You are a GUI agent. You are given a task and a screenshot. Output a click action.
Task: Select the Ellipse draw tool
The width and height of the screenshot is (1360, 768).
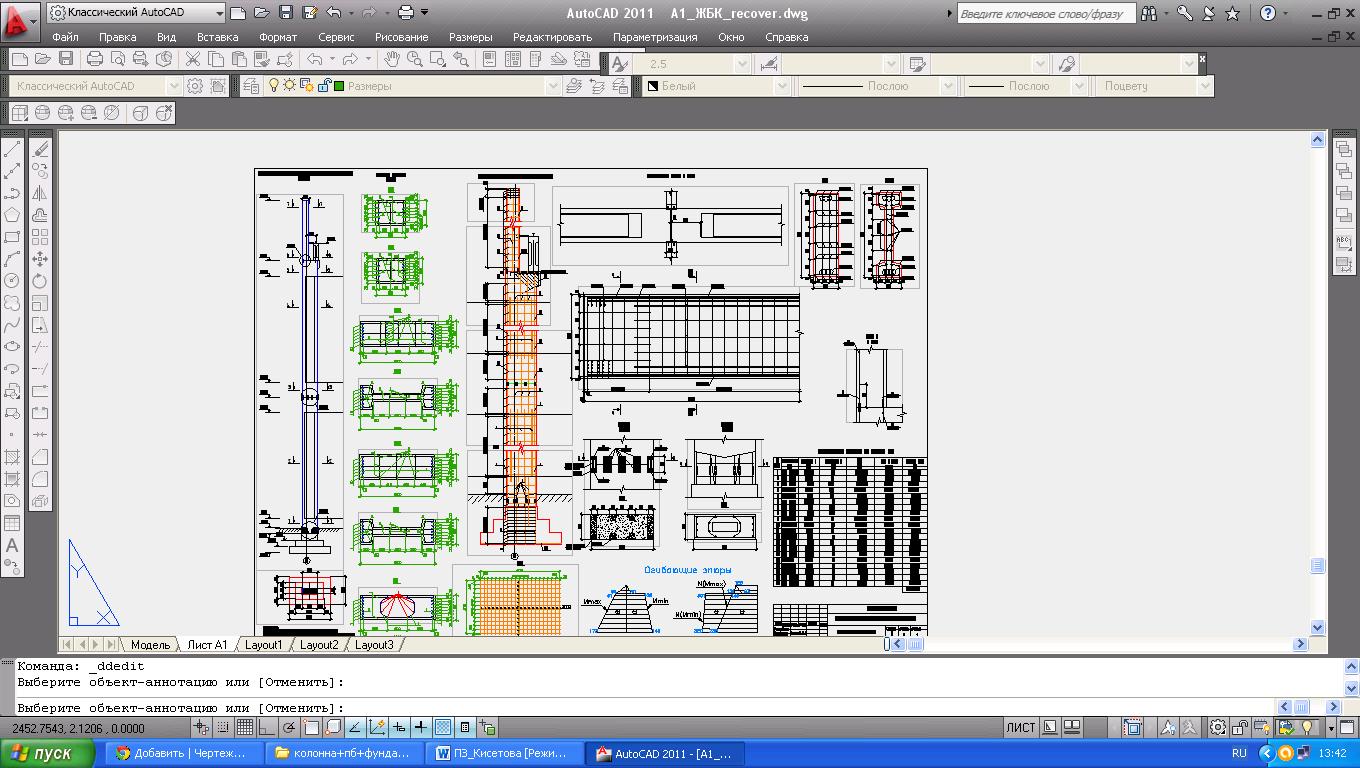coord(12,347)
